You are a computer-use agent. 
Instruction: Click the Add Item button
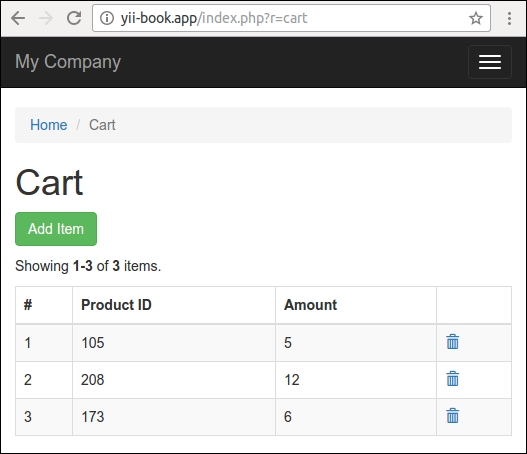(x=56, y=229)
